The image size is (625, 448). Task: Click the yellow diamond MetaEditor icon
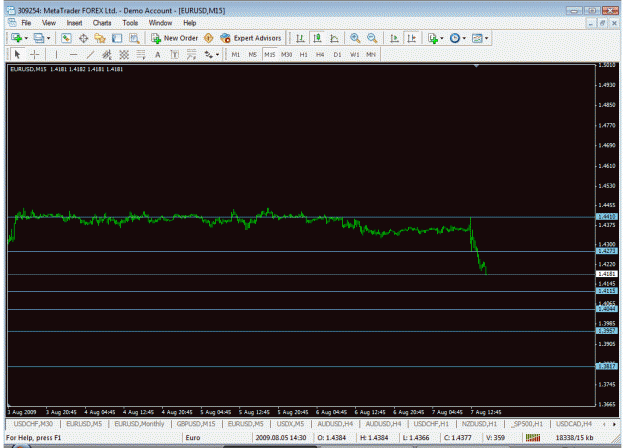(208, 38)
